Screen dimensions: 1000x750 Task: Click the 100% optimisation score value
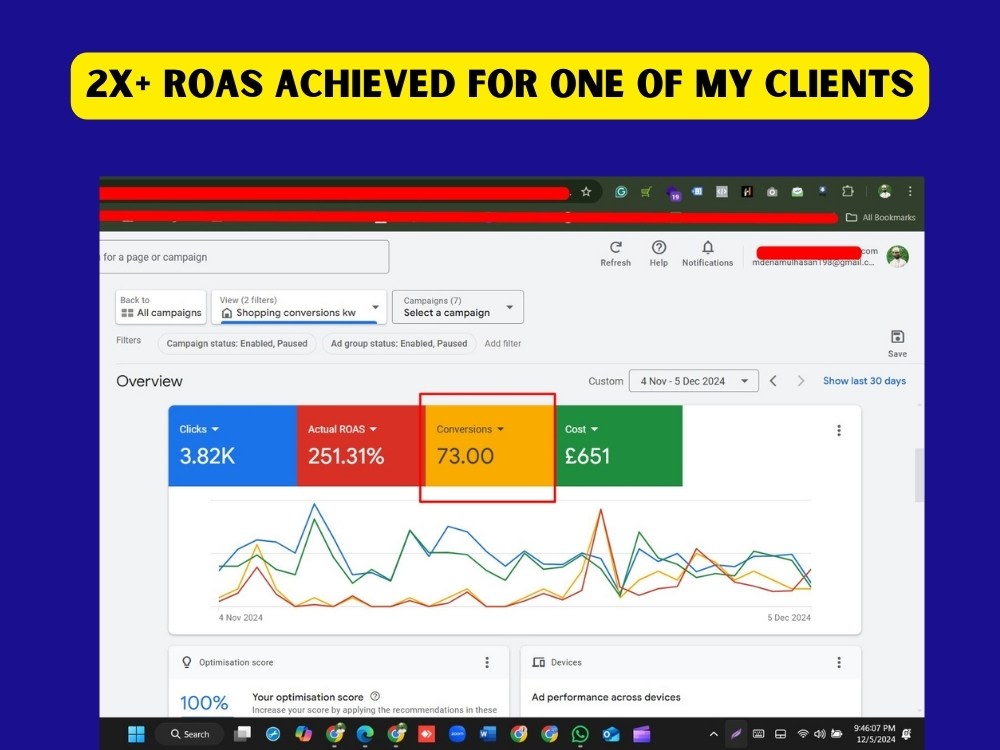204,703
